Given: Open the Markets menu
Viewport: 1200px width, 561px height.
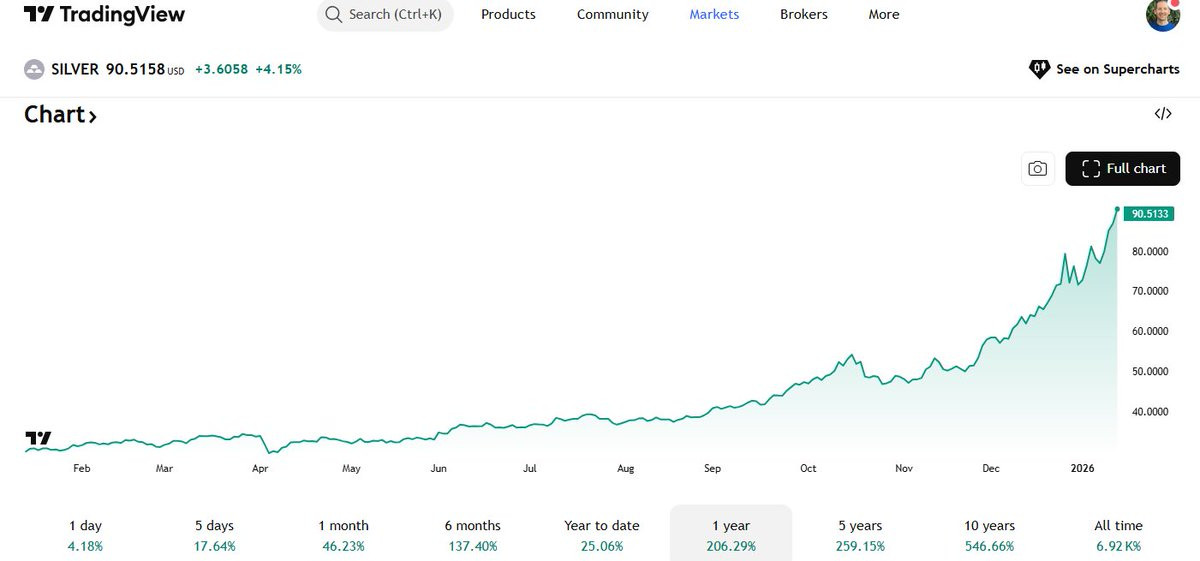Looking at the screenshot, I should coord(715,15).
